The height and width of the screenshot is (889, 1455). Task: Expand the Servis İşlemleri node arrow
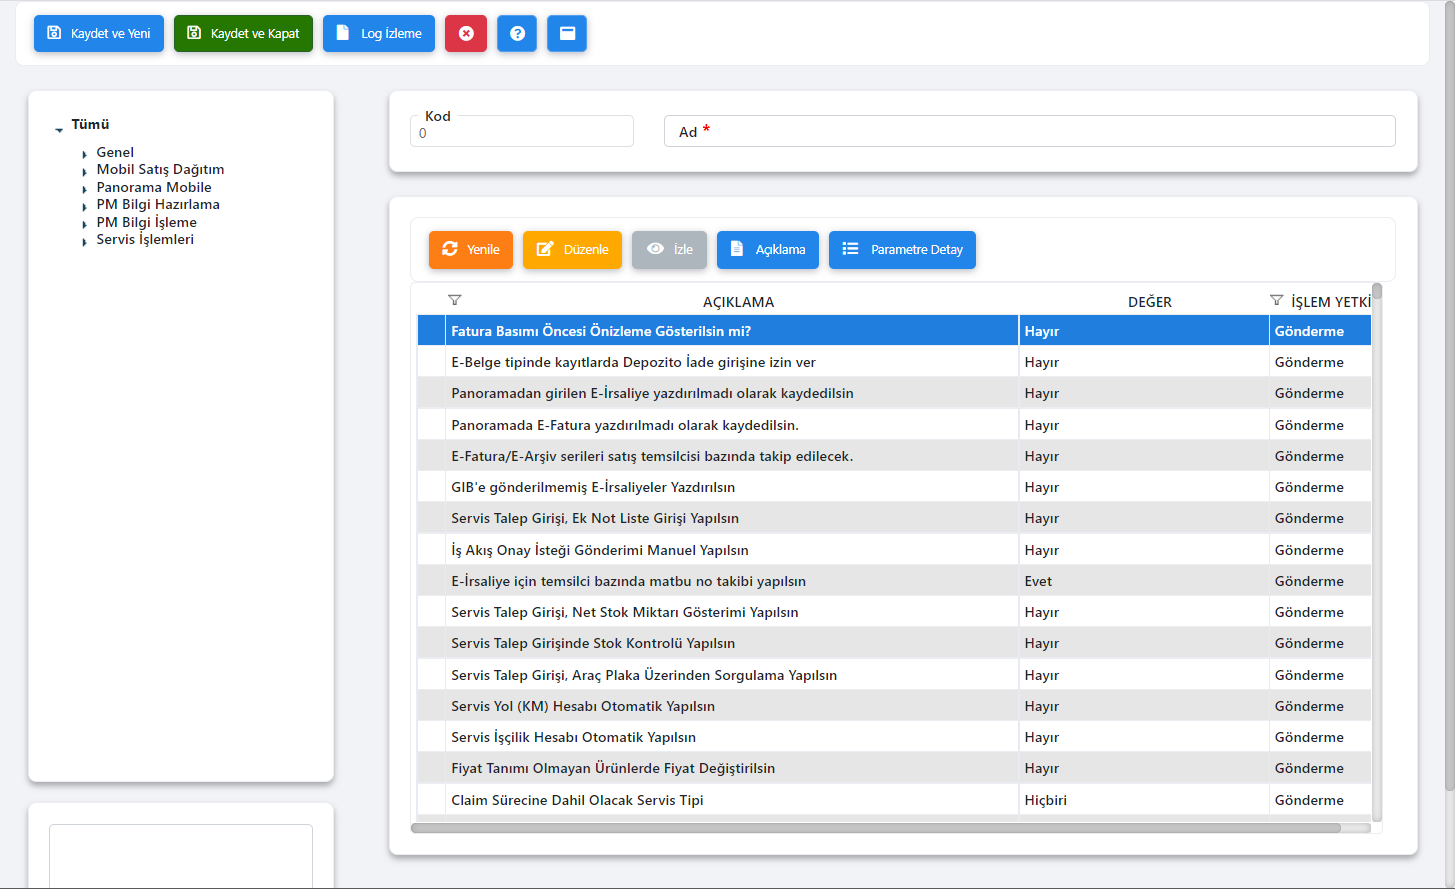tap(85, 242)
